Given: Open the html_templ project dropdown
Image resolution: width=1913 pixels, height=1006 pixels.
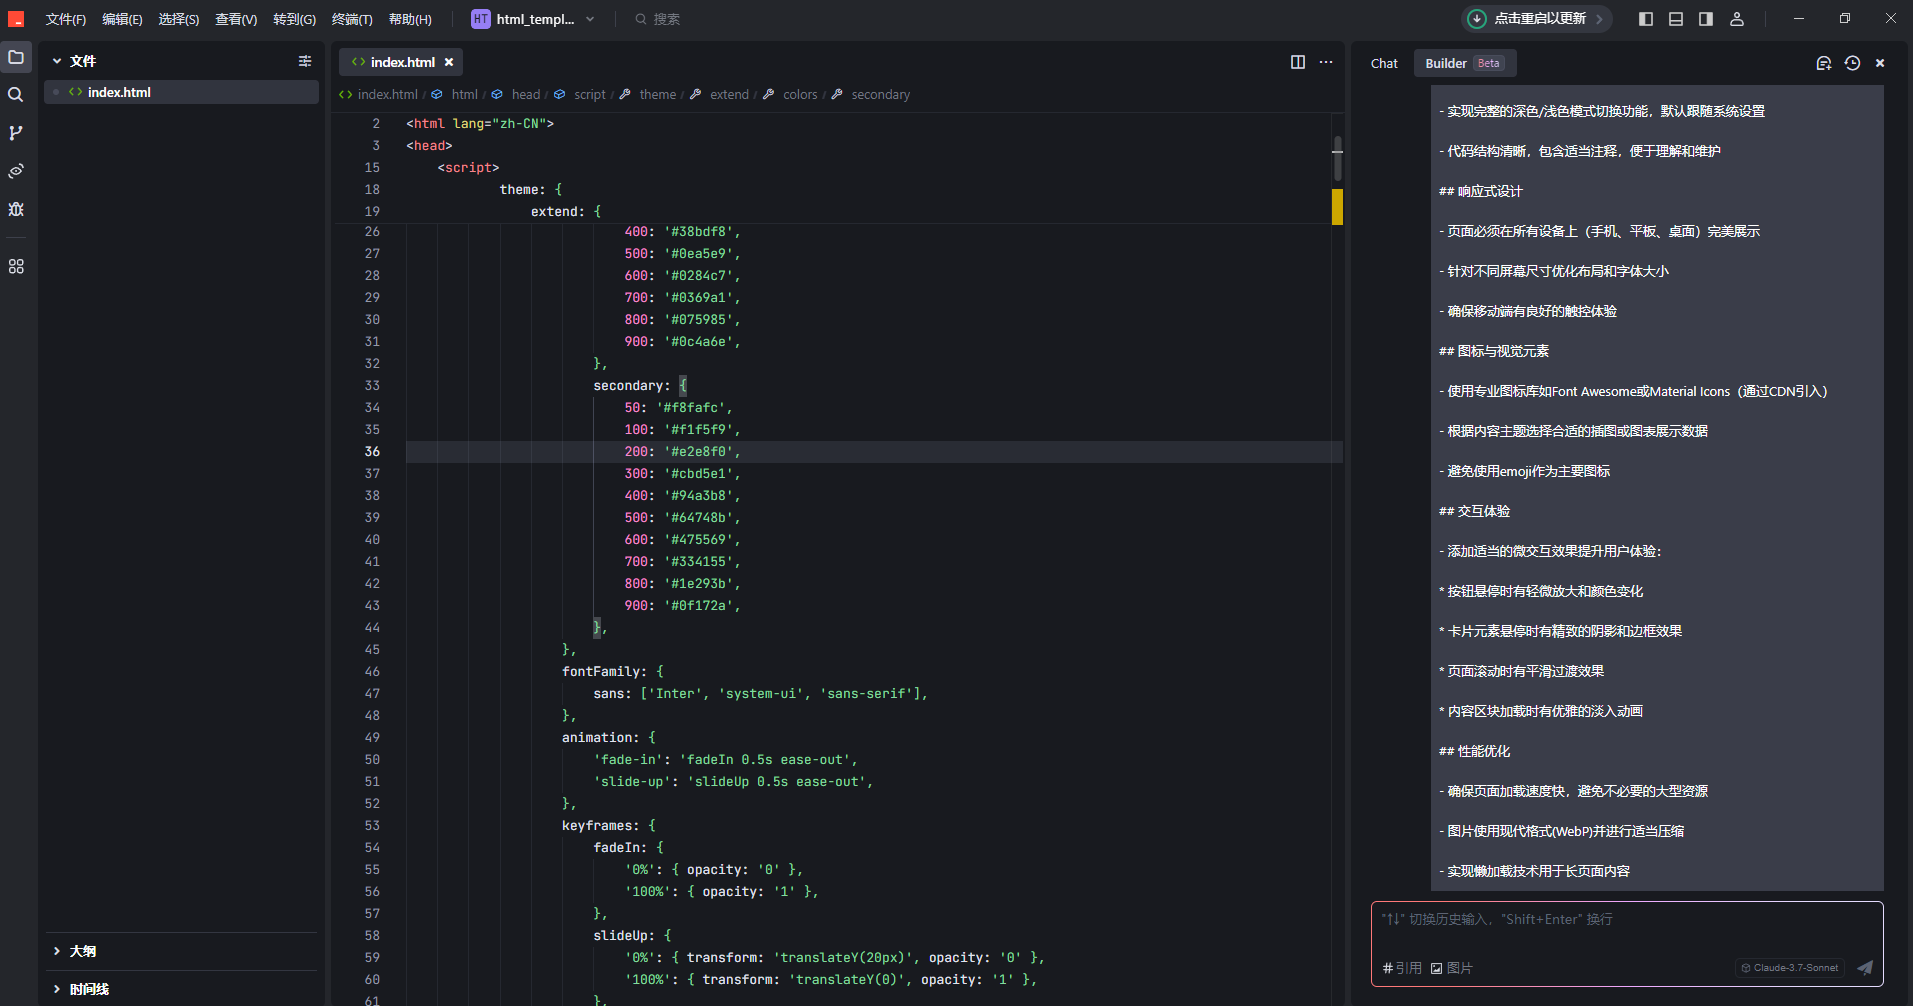Looking at the screenshot, I should (x=534, y=19).
